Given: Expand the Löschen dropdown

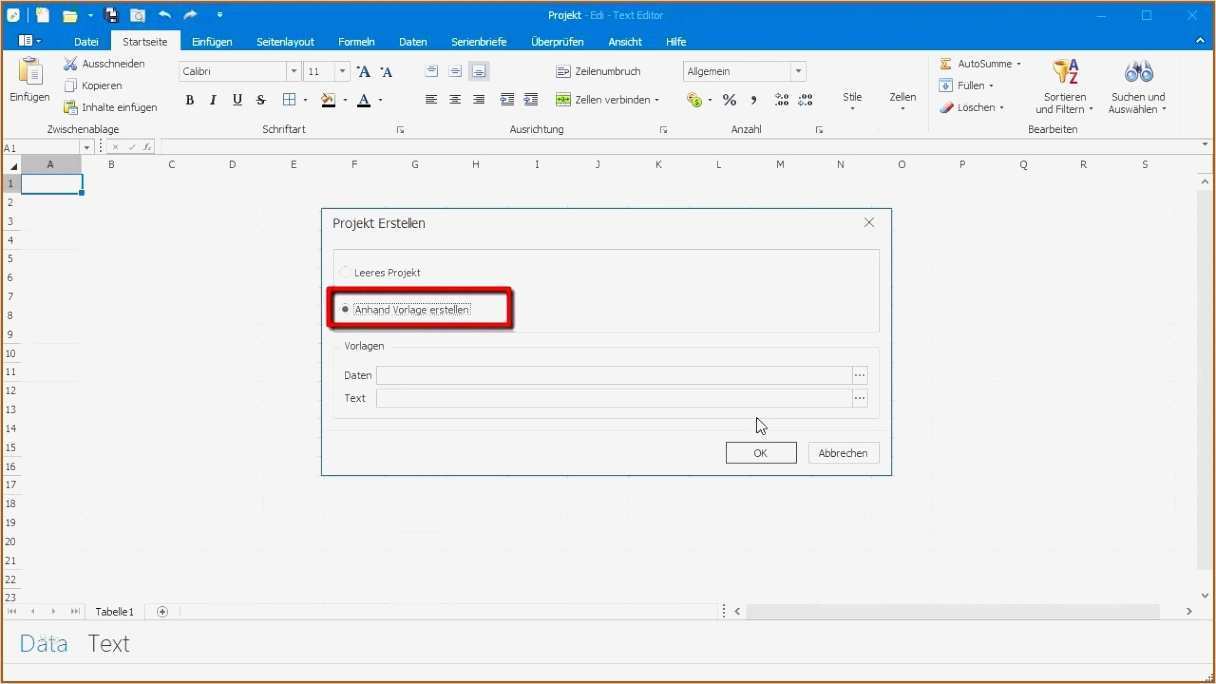Looking at the screenshot, I should click(1002, 108).
